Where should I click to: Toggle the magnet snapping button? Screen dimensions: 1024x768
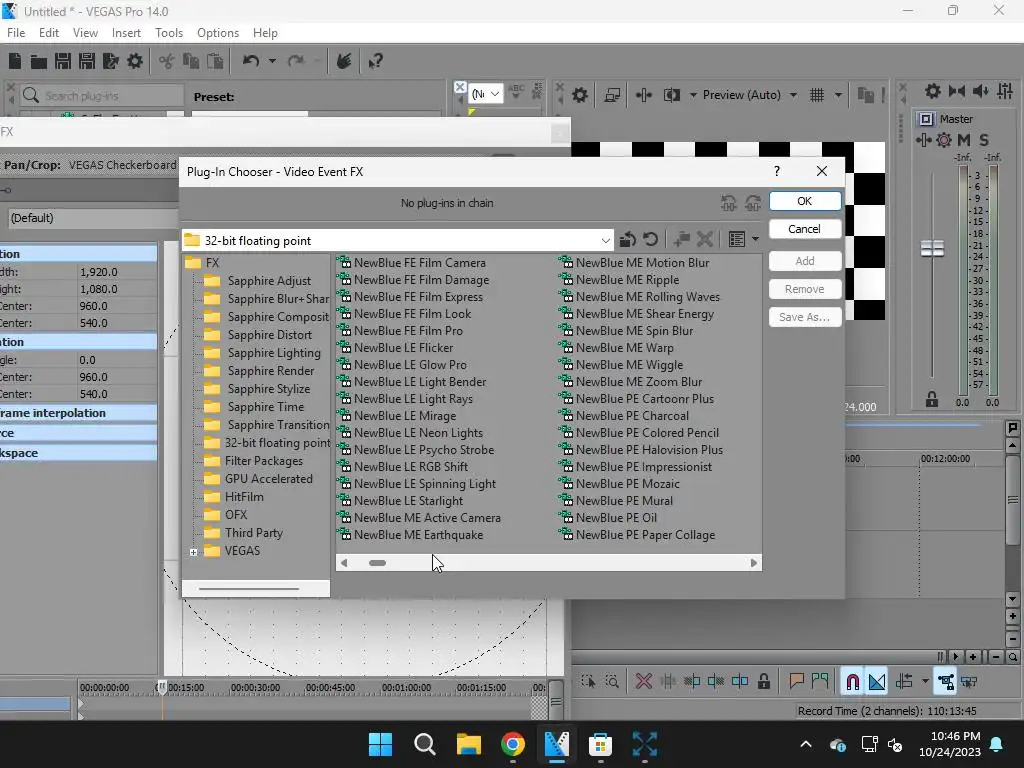coord(852,682)
